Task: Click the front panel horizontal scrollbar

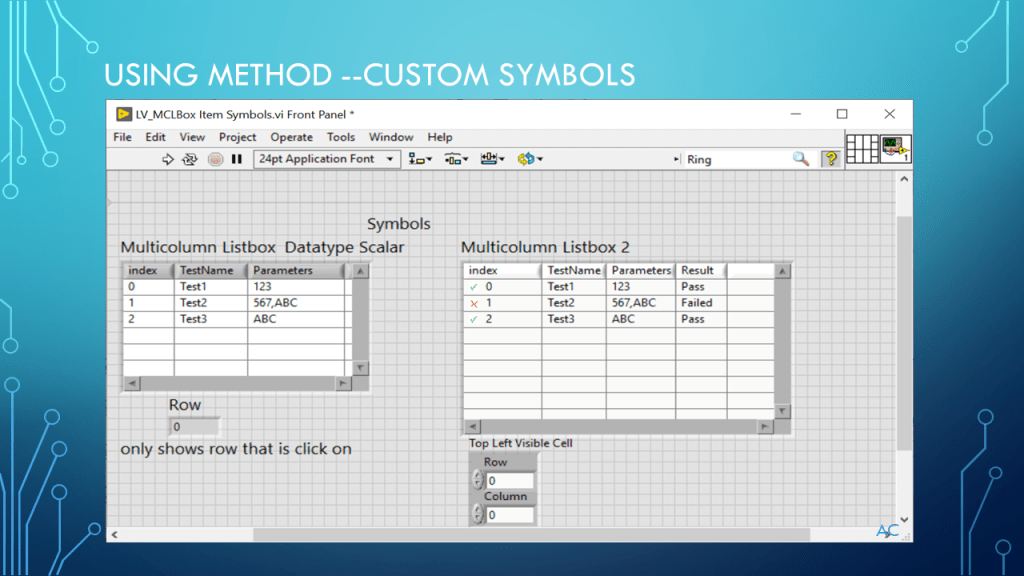Action: coord(500,535)
